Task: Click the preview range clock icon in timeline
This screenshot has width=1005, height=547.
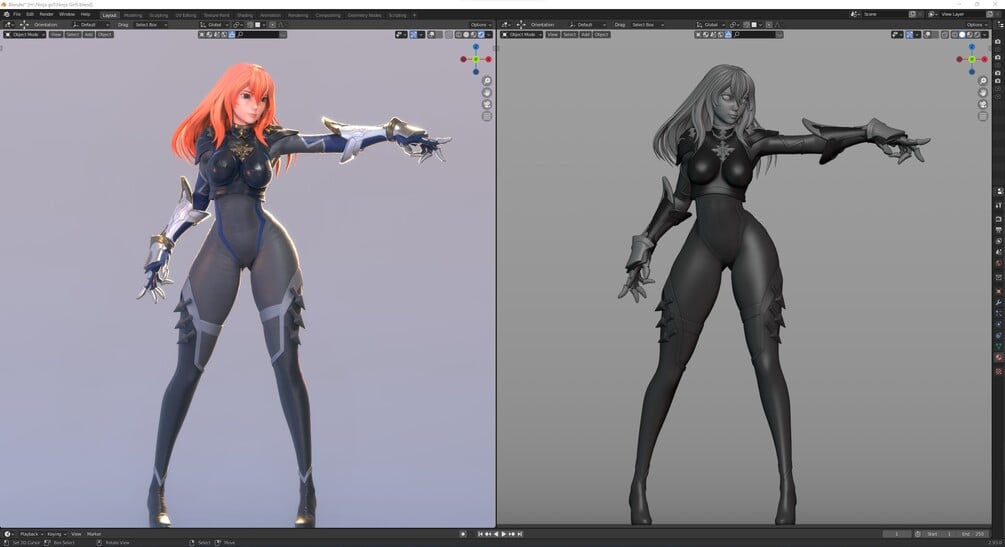Action: tap(918, 534)
